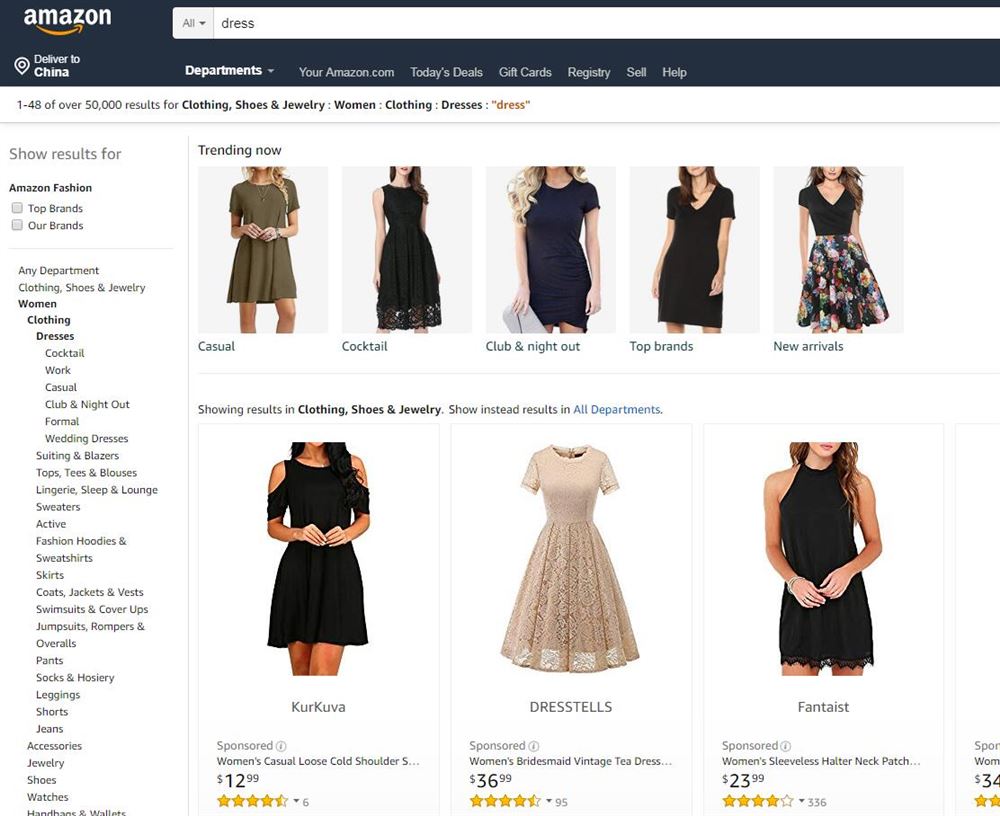The image size is (1000, 816).
Task: Click the star rating of the KurKuva dress
Action: (x=253, y=801)
